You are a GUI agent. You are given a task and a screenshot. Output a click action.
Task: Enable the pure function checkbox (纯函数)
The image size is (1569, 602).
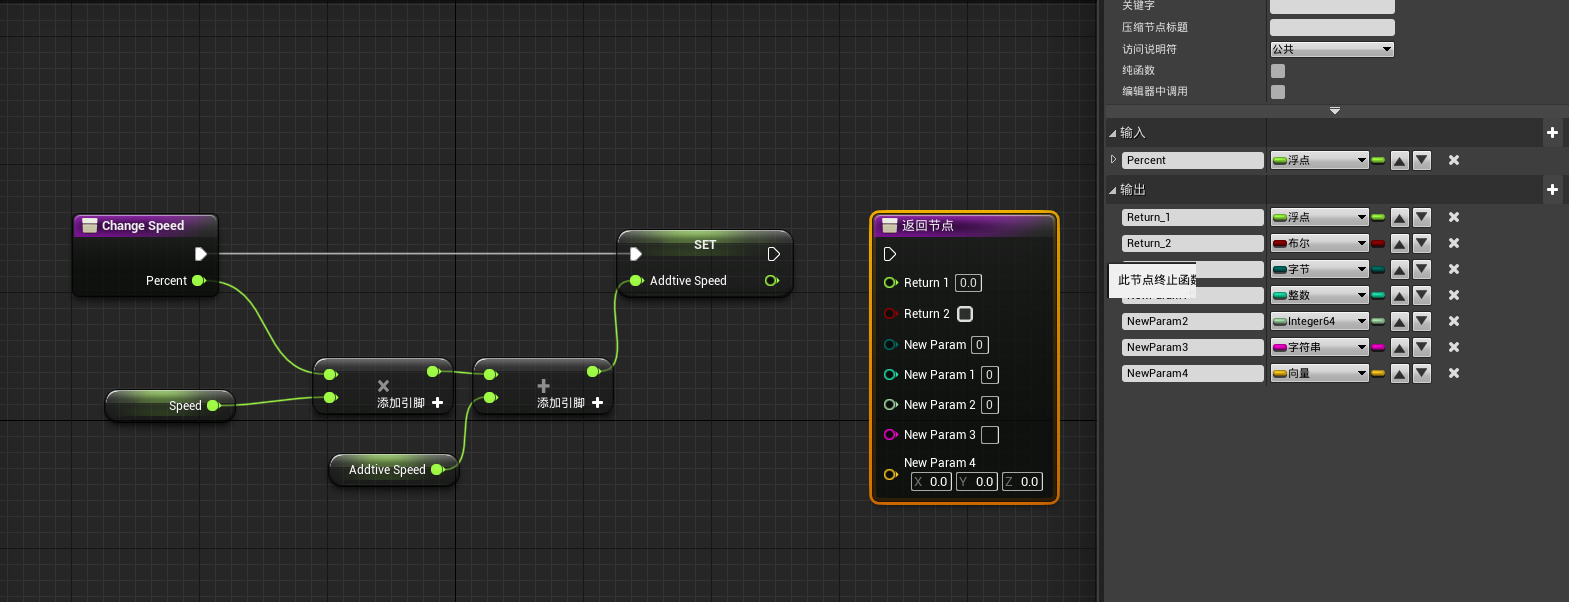[1278, 71]
